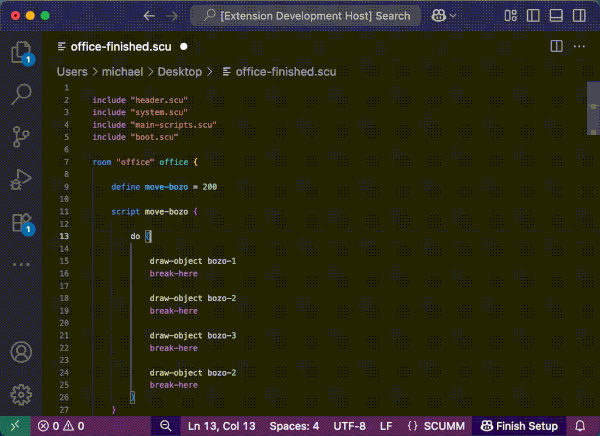Click 'draw-object bozo-3' line
The width and height of the screenshot is (600, 436).
click(193, 335)
